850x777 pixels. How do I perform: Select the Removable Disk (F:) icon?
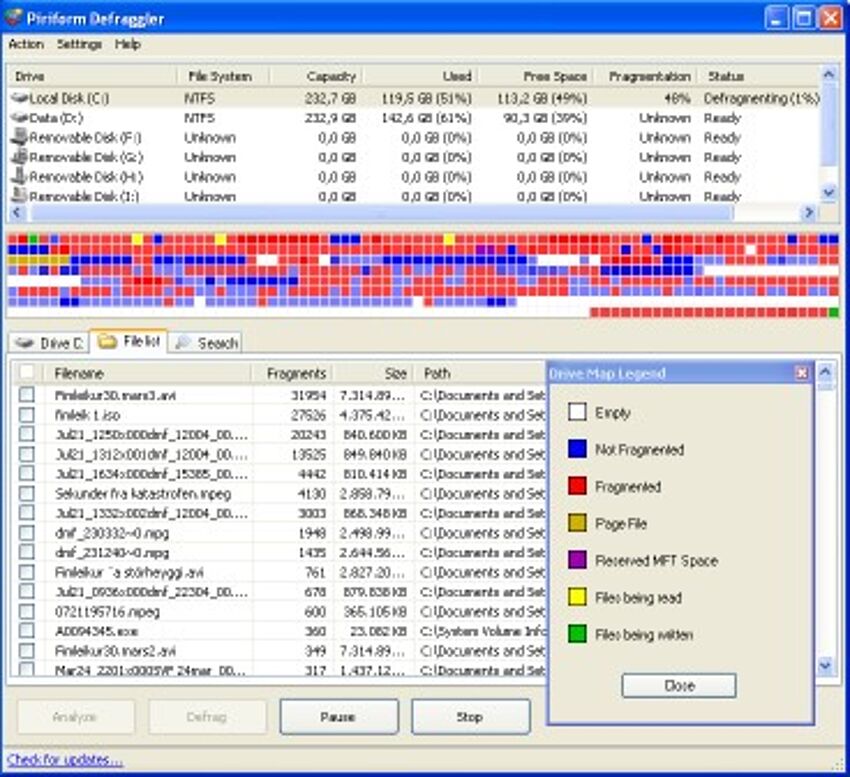[20, 137]
